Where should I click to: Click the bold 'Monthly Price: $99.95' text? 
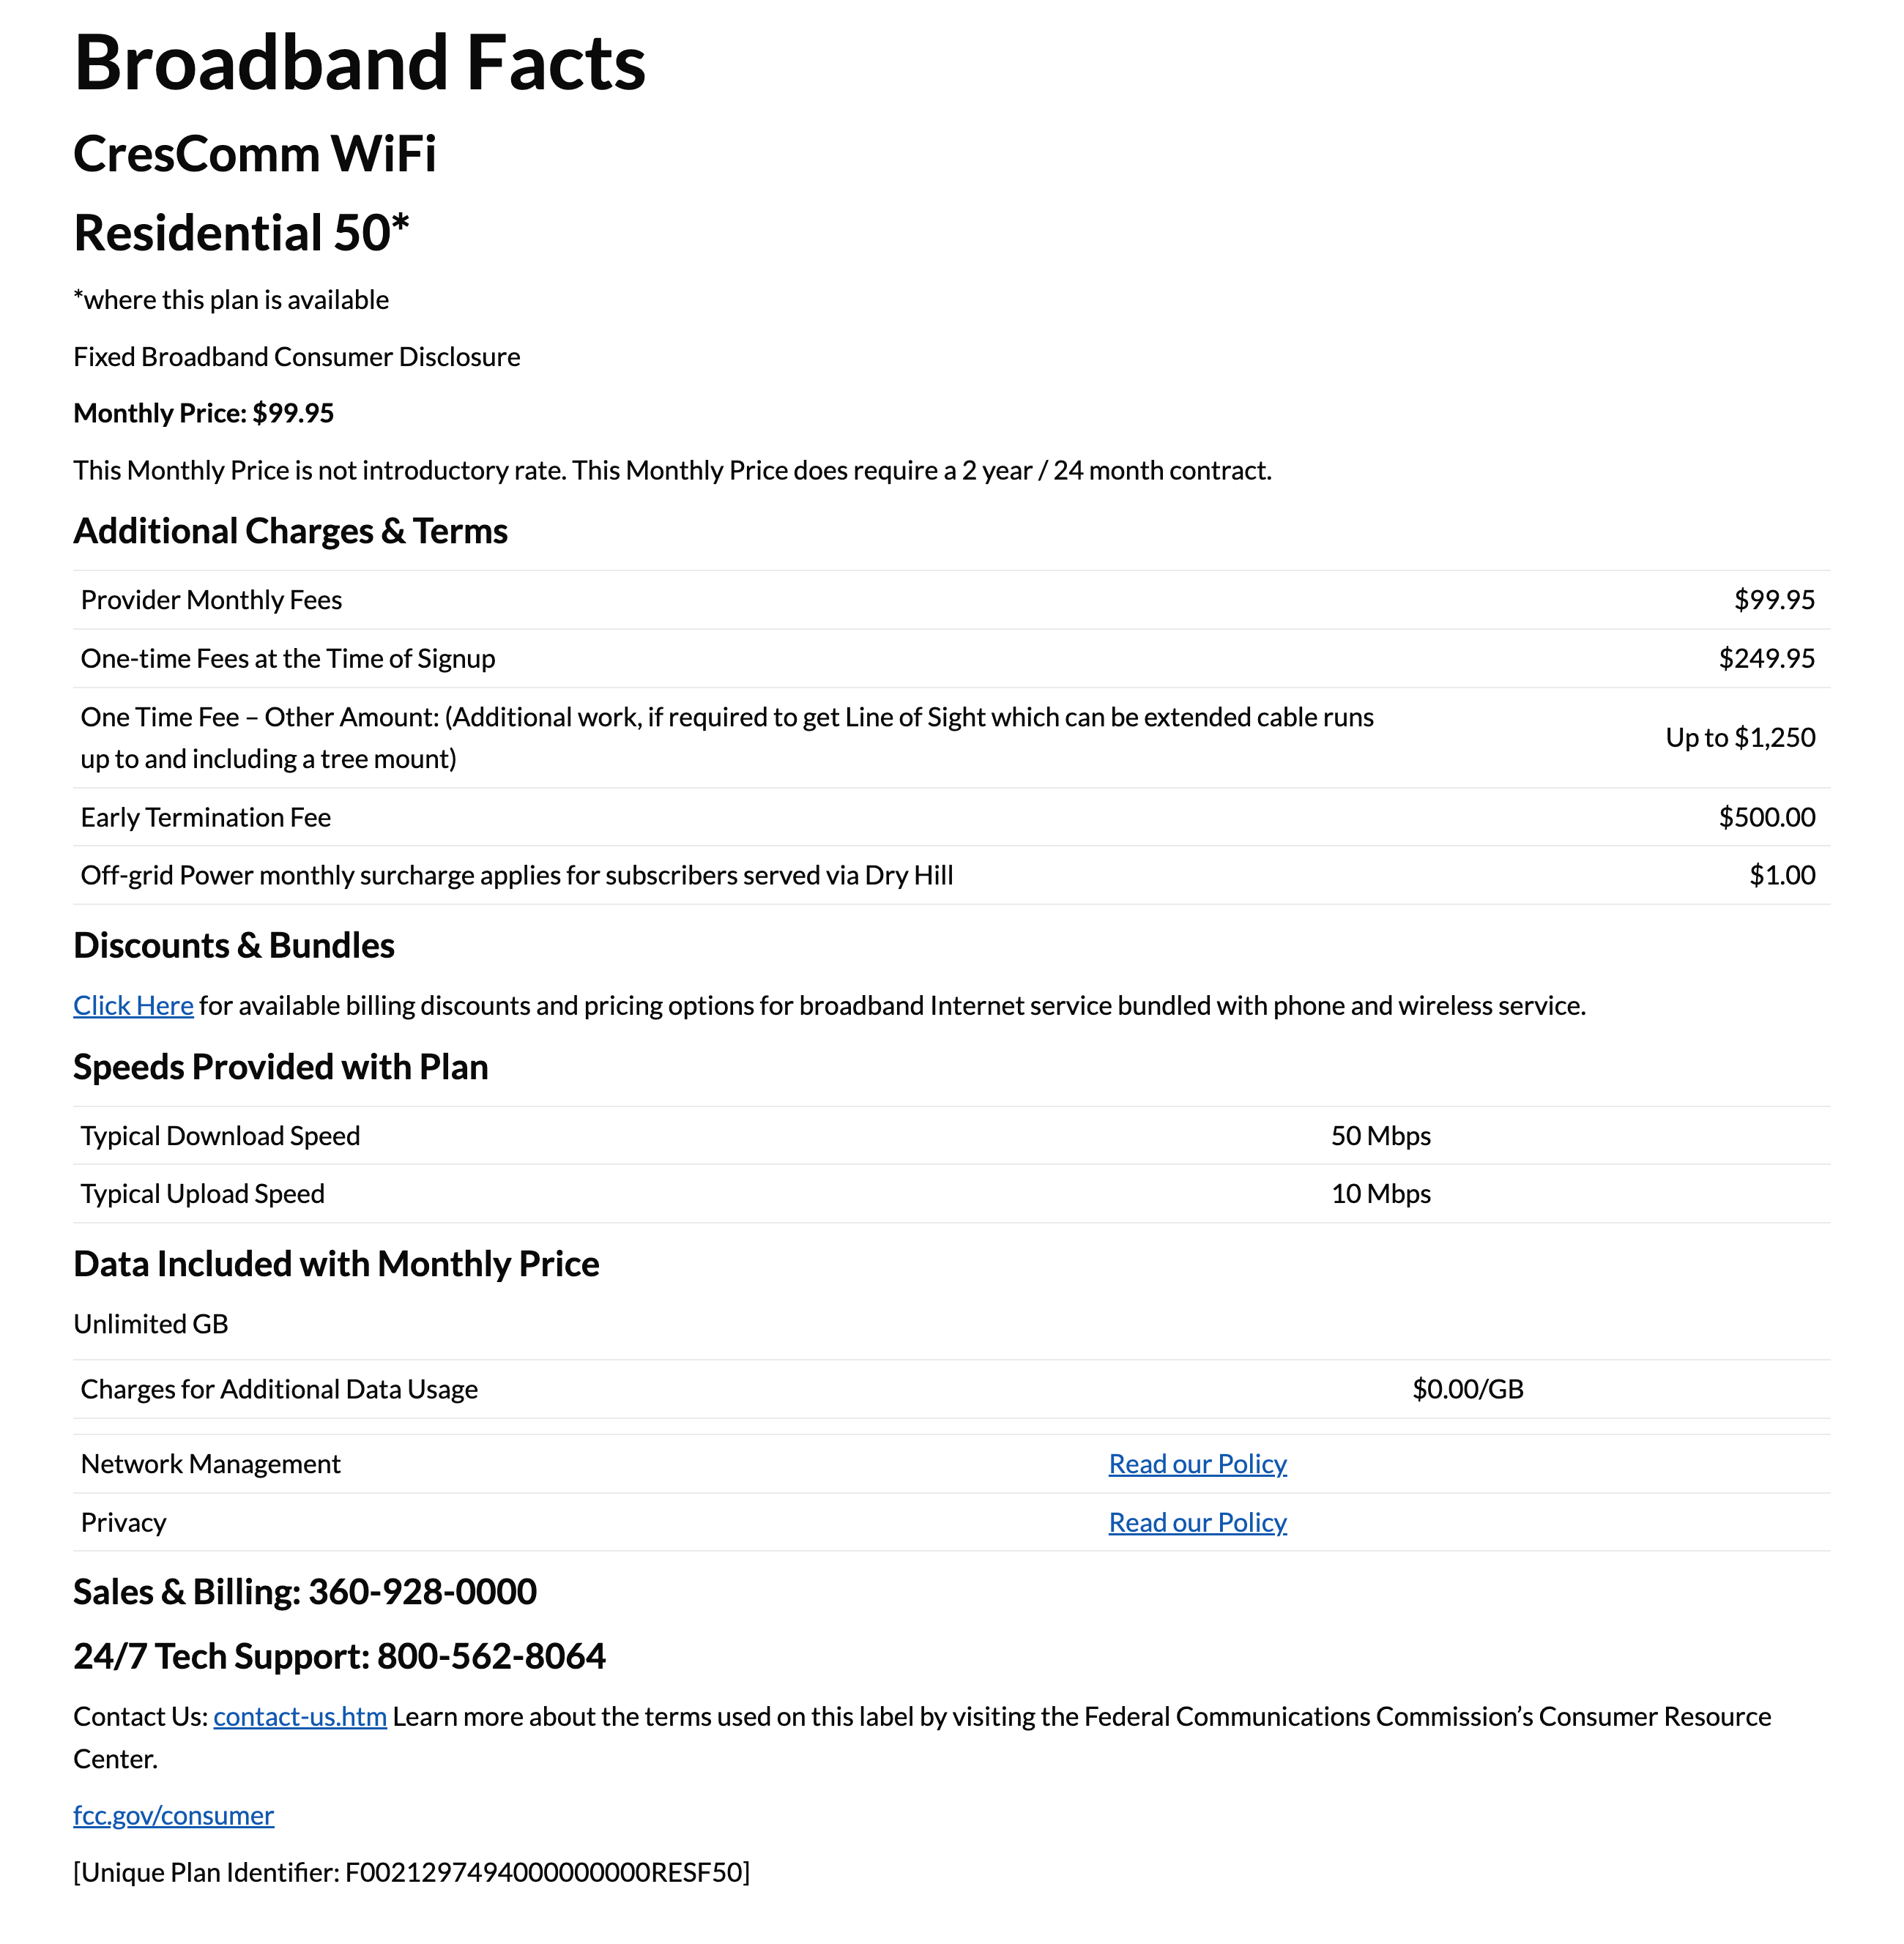click(x=203, y=413)
